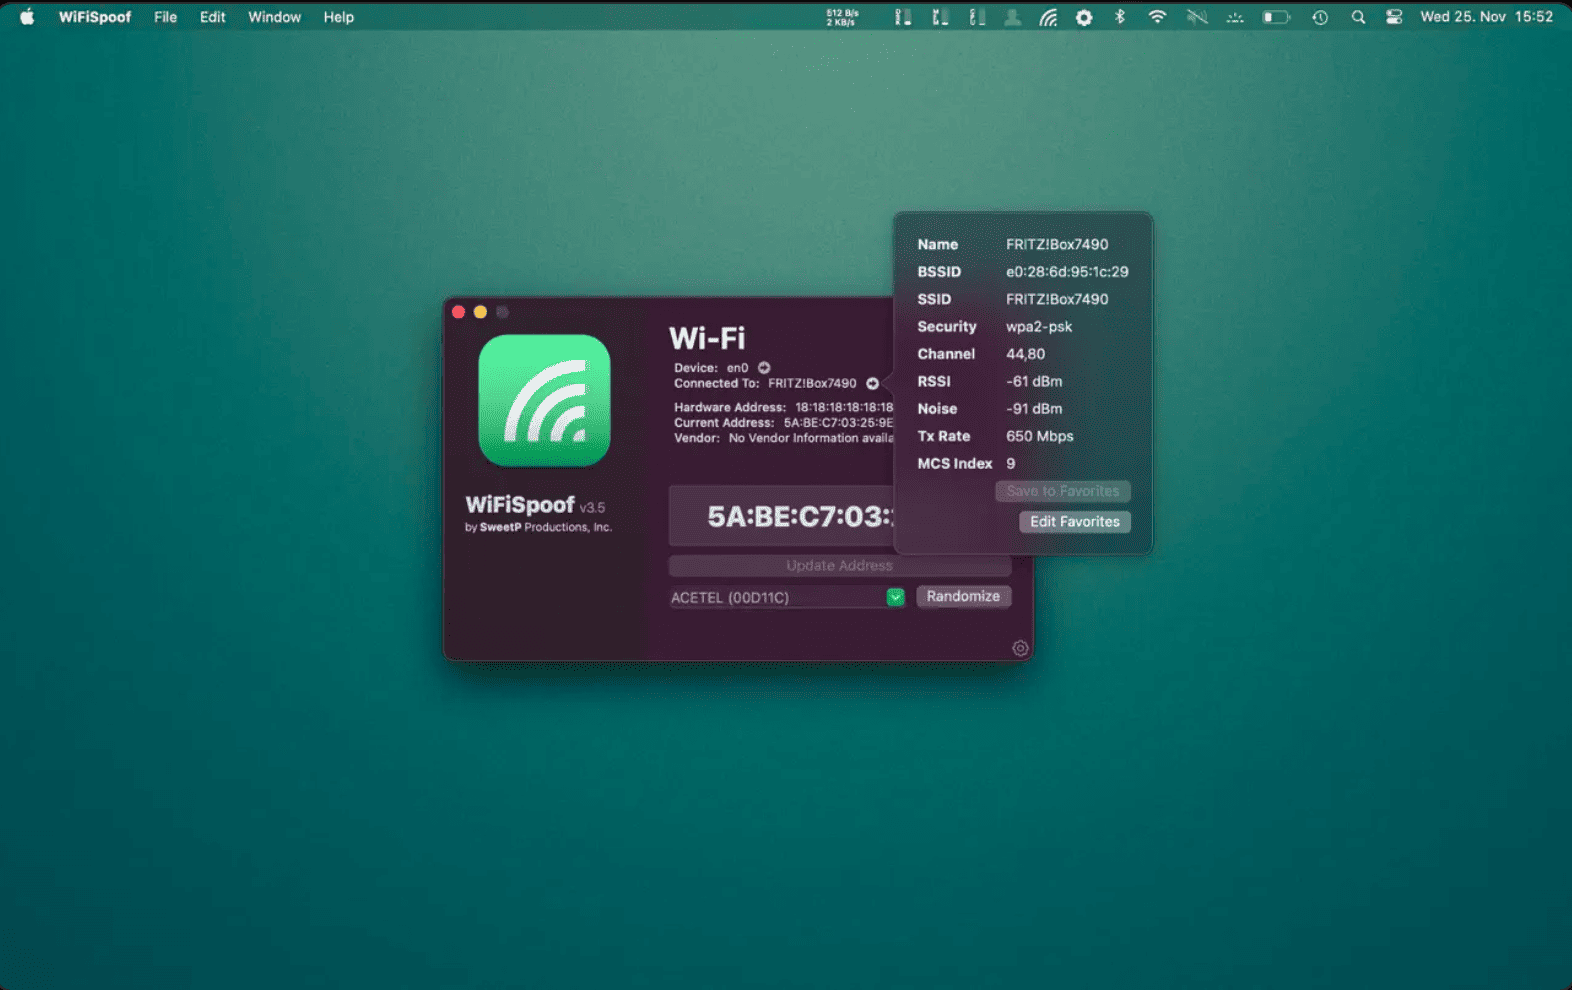Click the MAC address field showing 5A:BE:C7:03

pos(781,516)
